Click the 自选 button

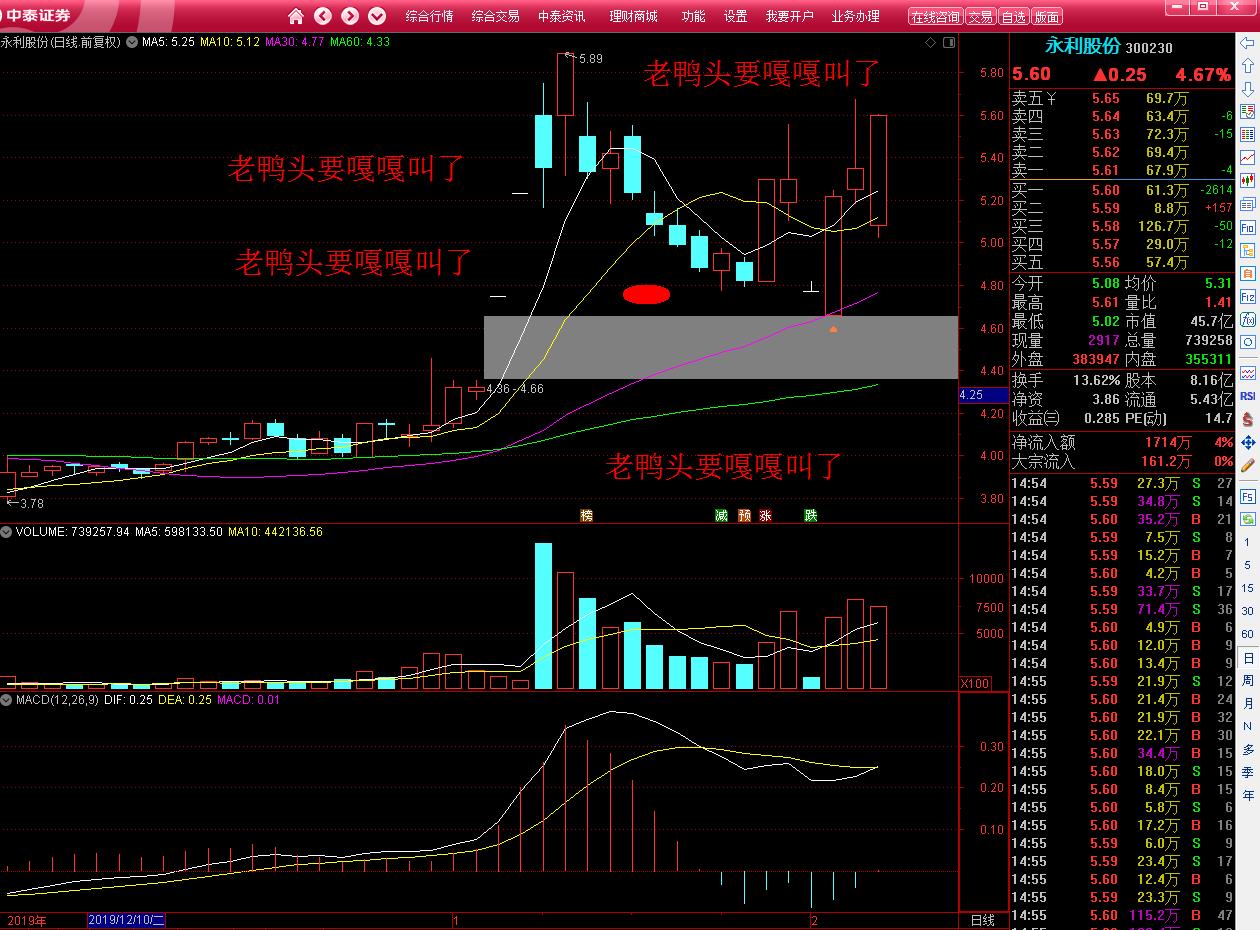click(x=1013, y=17)
